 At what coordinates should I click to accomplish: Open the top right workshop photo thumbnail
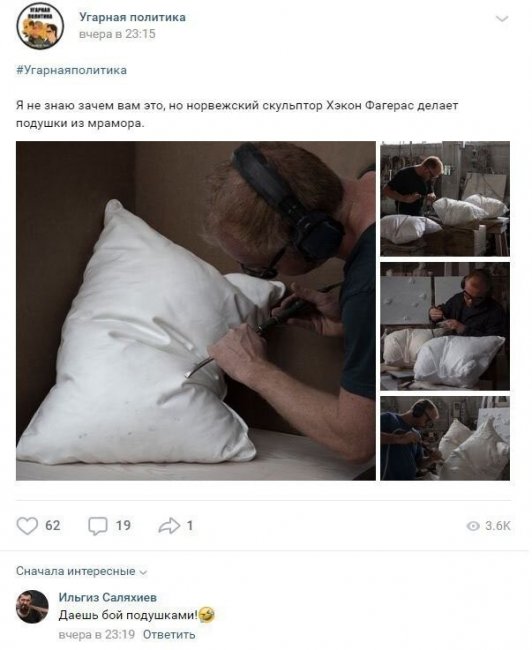pos(445,199)
